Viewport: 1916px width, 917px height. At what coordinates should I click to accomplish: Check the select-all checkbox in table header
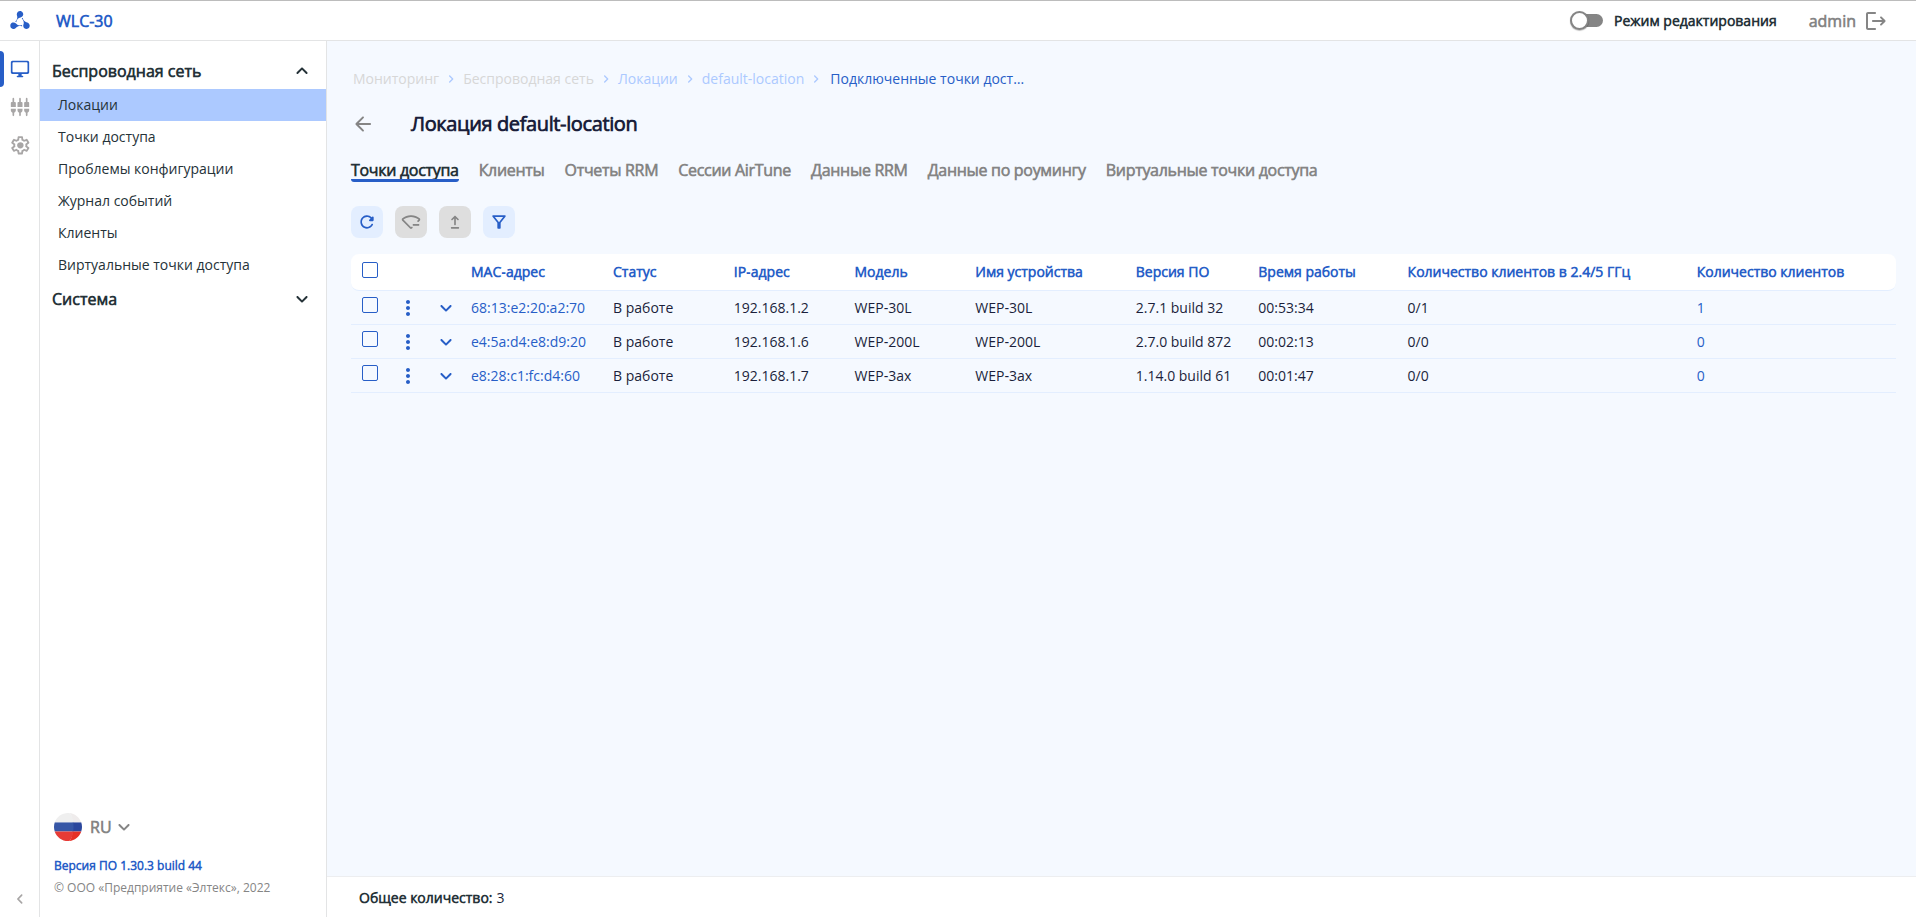[x=370, y=270]
